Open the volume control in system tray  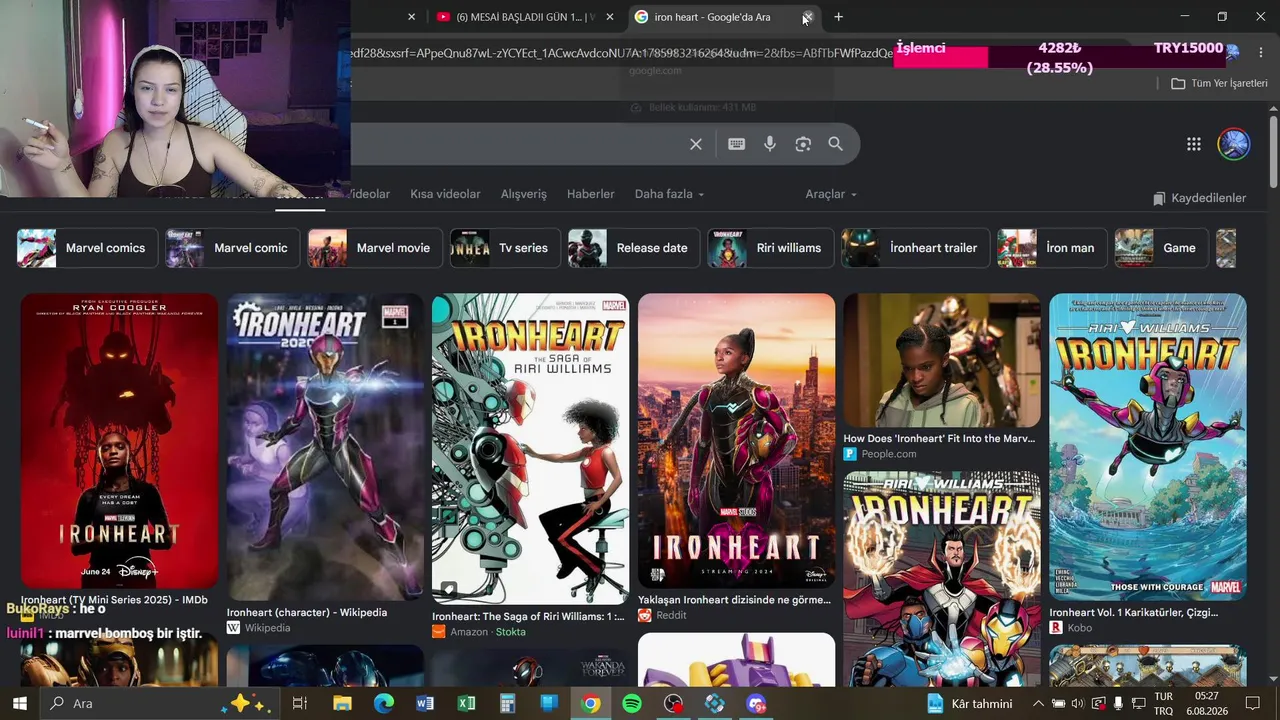(1077, 703)
